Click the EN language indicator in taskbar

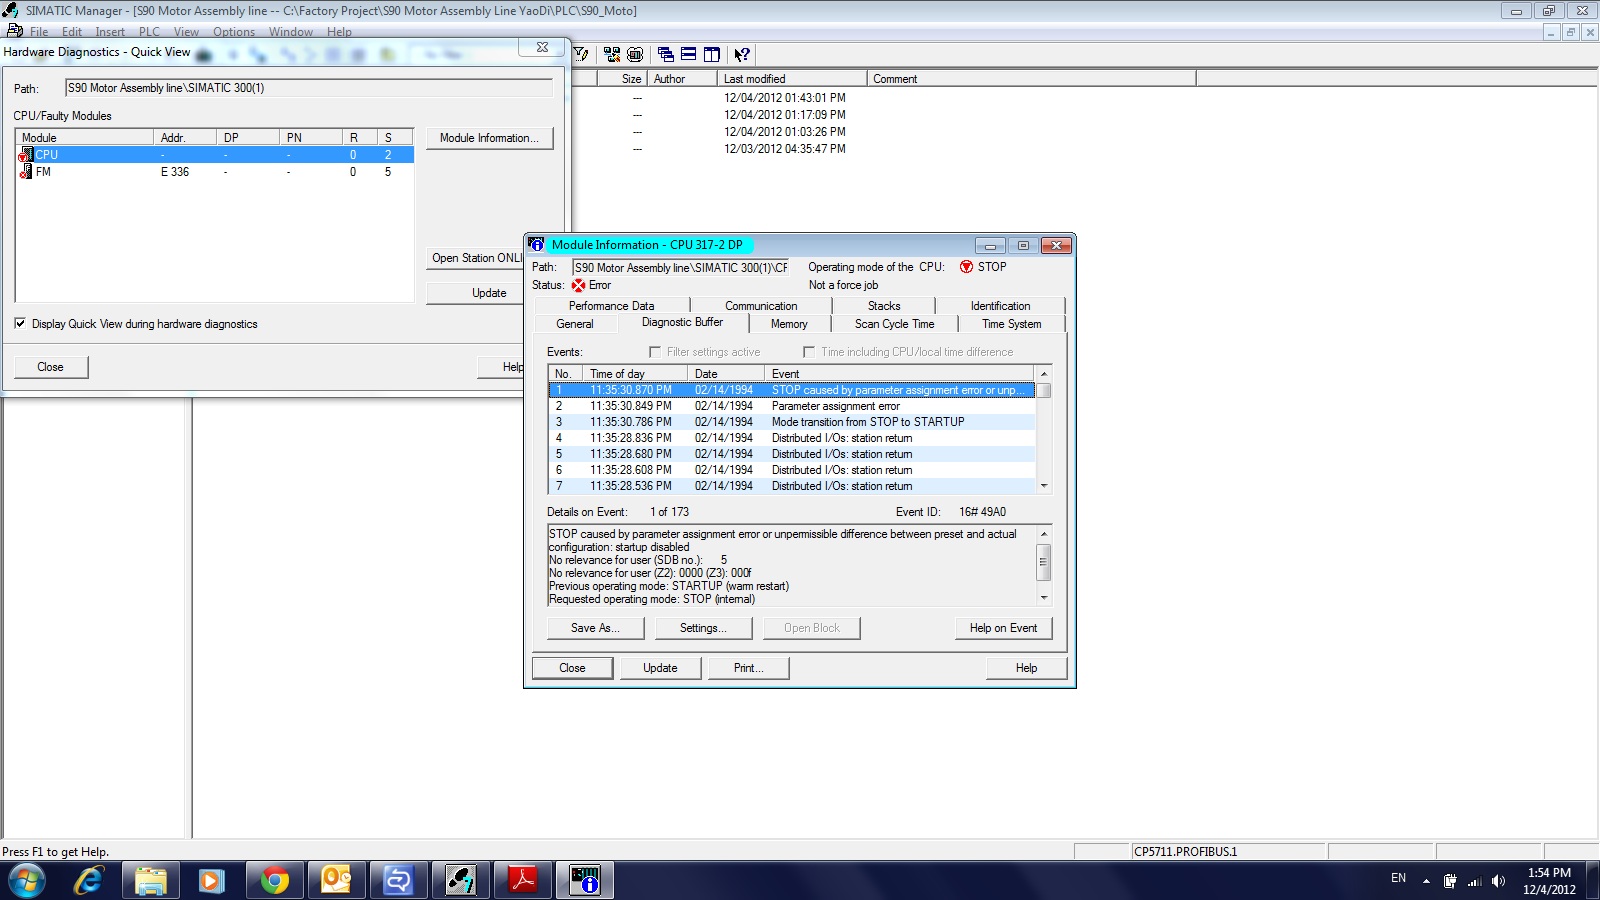click(x=1398, y=878)
